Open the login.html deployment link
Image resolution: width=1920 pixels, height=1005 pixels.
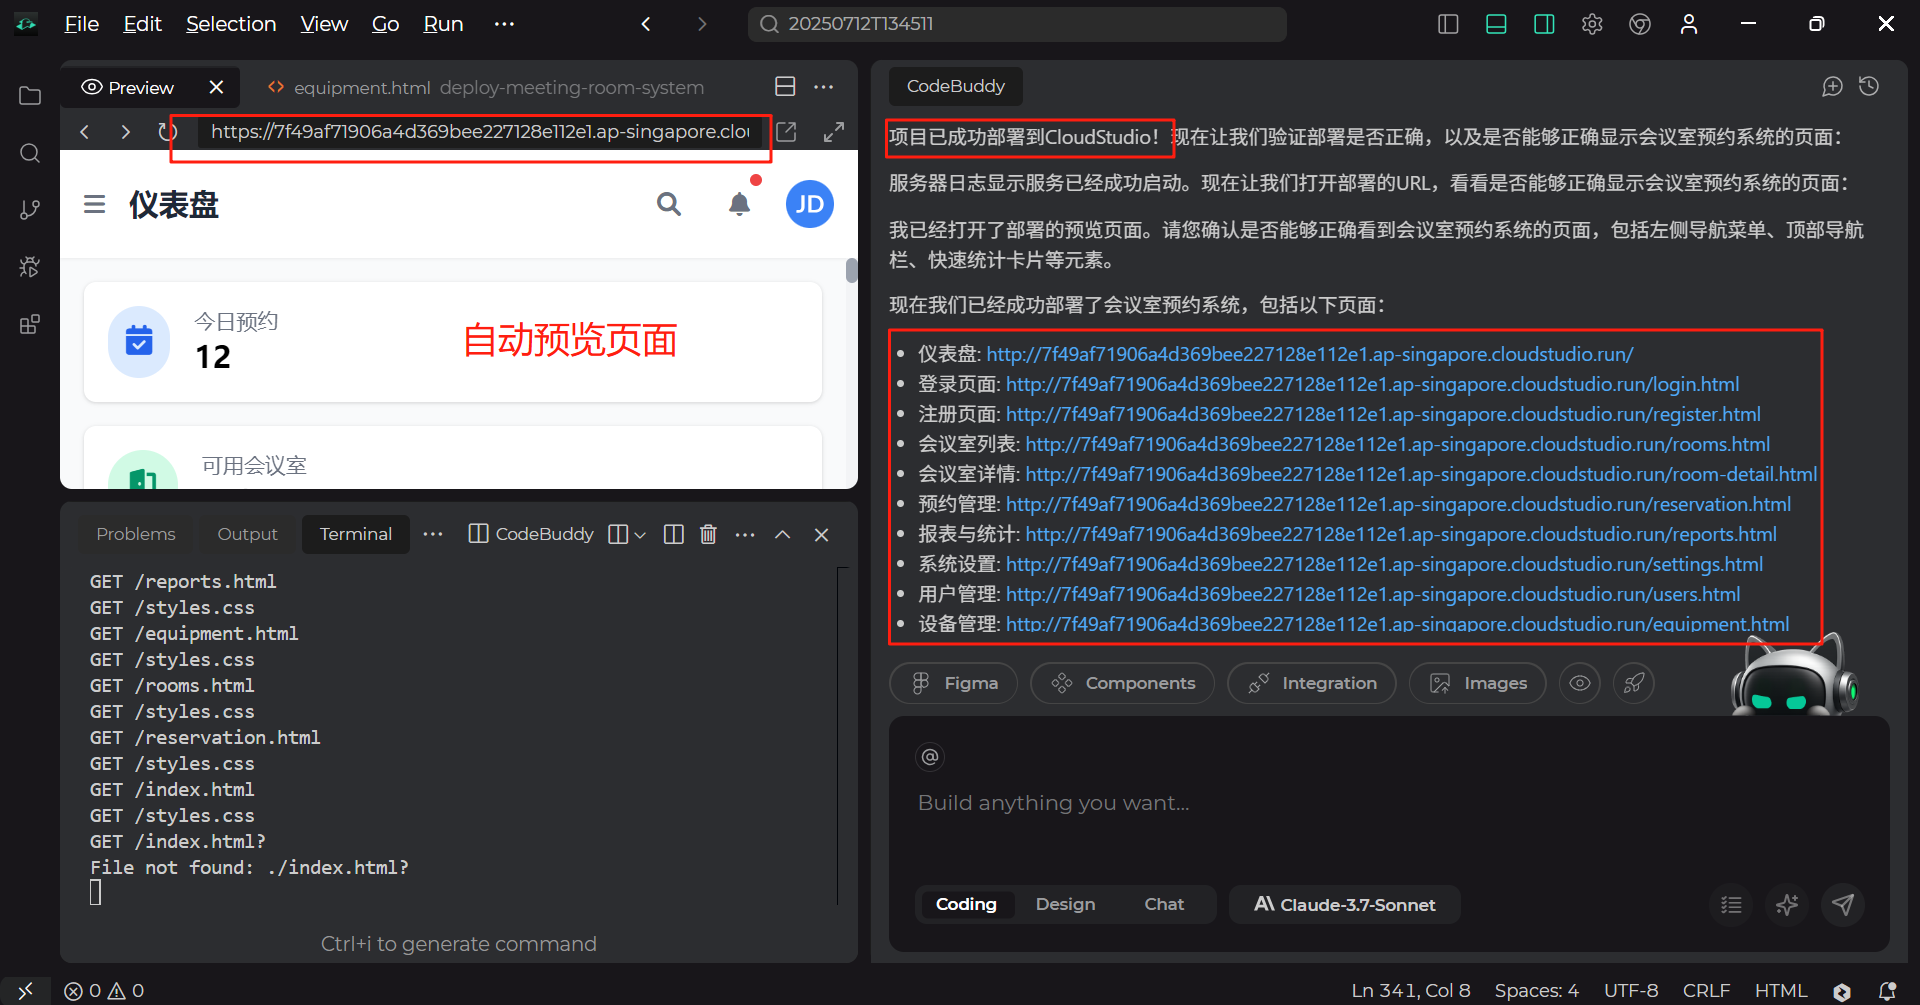coord(1372,385)
